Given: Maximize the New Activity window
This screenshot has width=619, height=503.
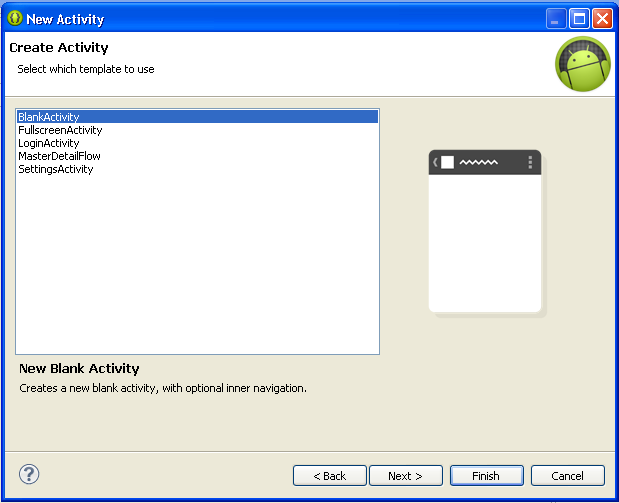Looking at the screenshot, I should click(579, 19).
